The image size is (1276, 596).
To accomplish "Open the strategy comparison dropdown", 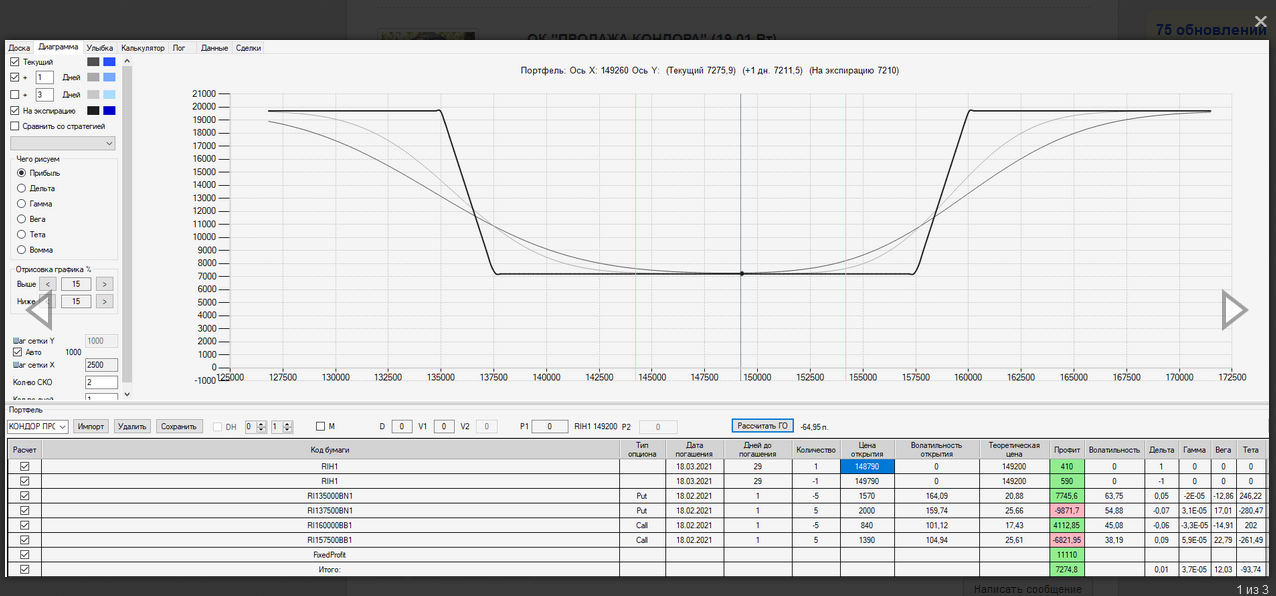I will point(62,143).
